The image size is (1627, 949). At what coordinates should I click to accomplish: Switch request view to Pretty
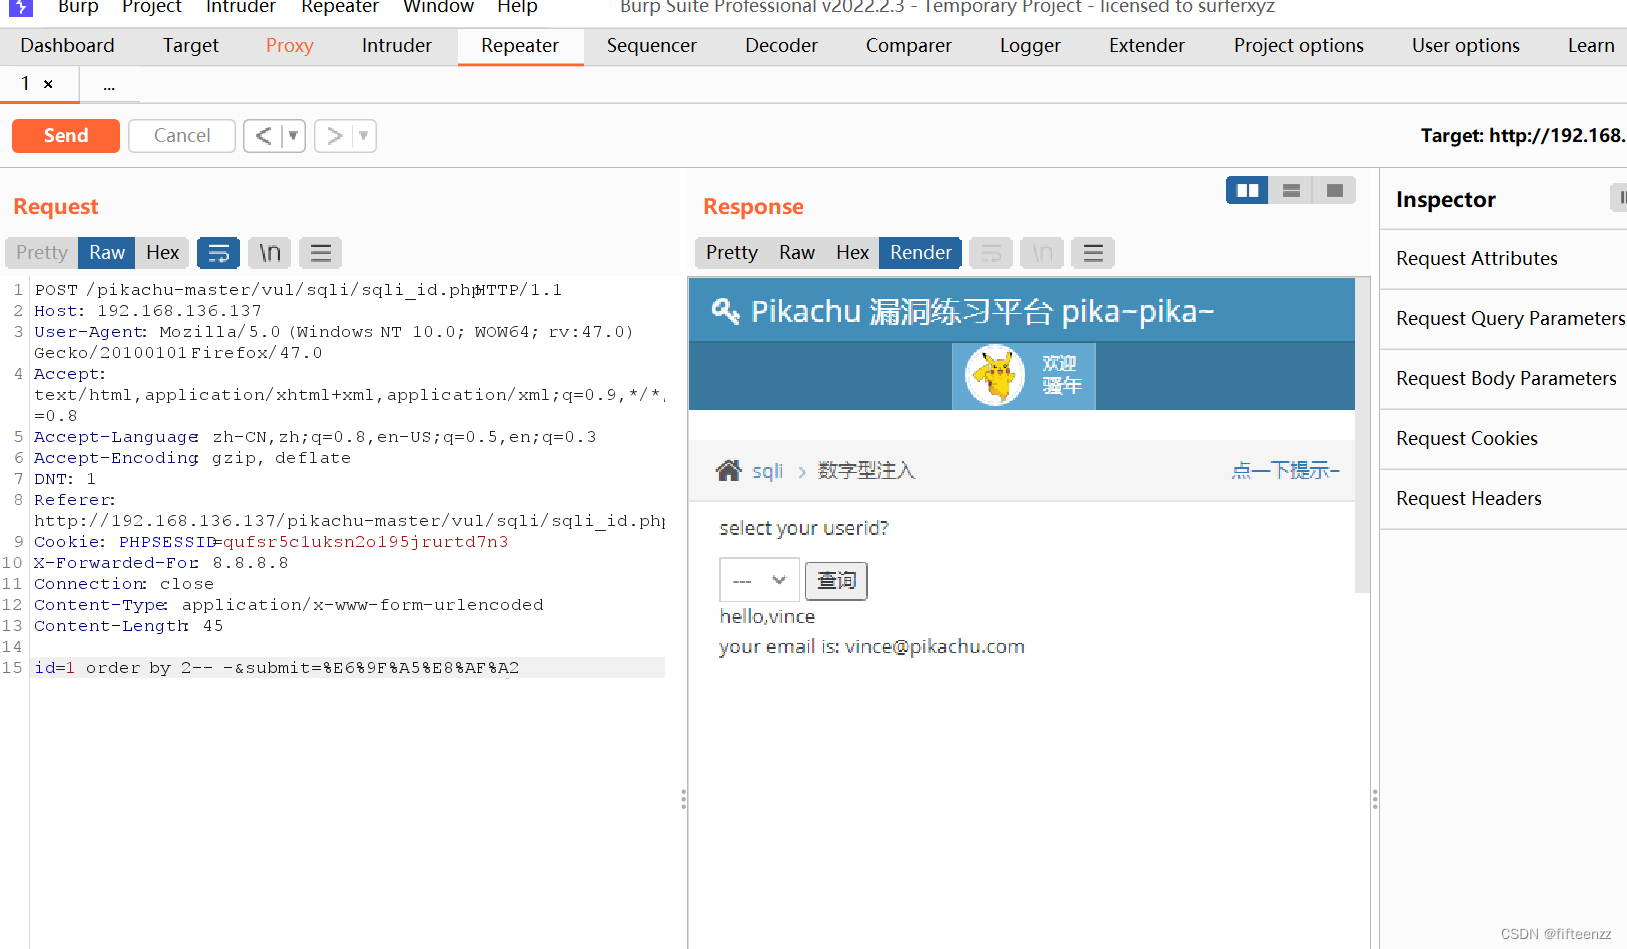coord(42,253)
